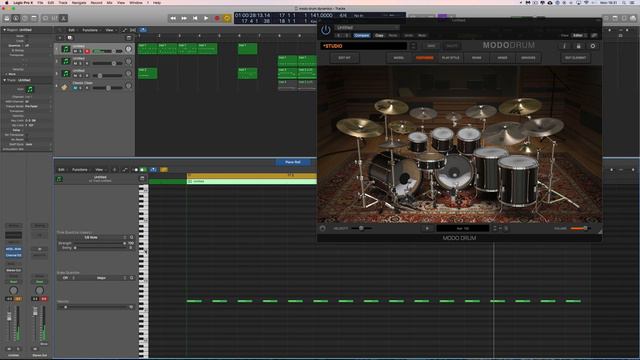This screenshot has height=360, width=640.
Task: Open the Tracks area Functions menu
Action: (x=90, y=30)
